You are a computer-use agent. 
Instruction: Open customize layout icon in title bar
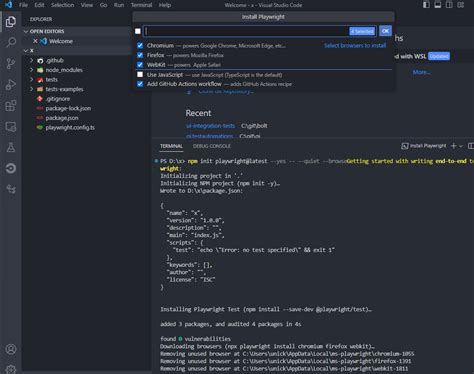click(461, 5)
